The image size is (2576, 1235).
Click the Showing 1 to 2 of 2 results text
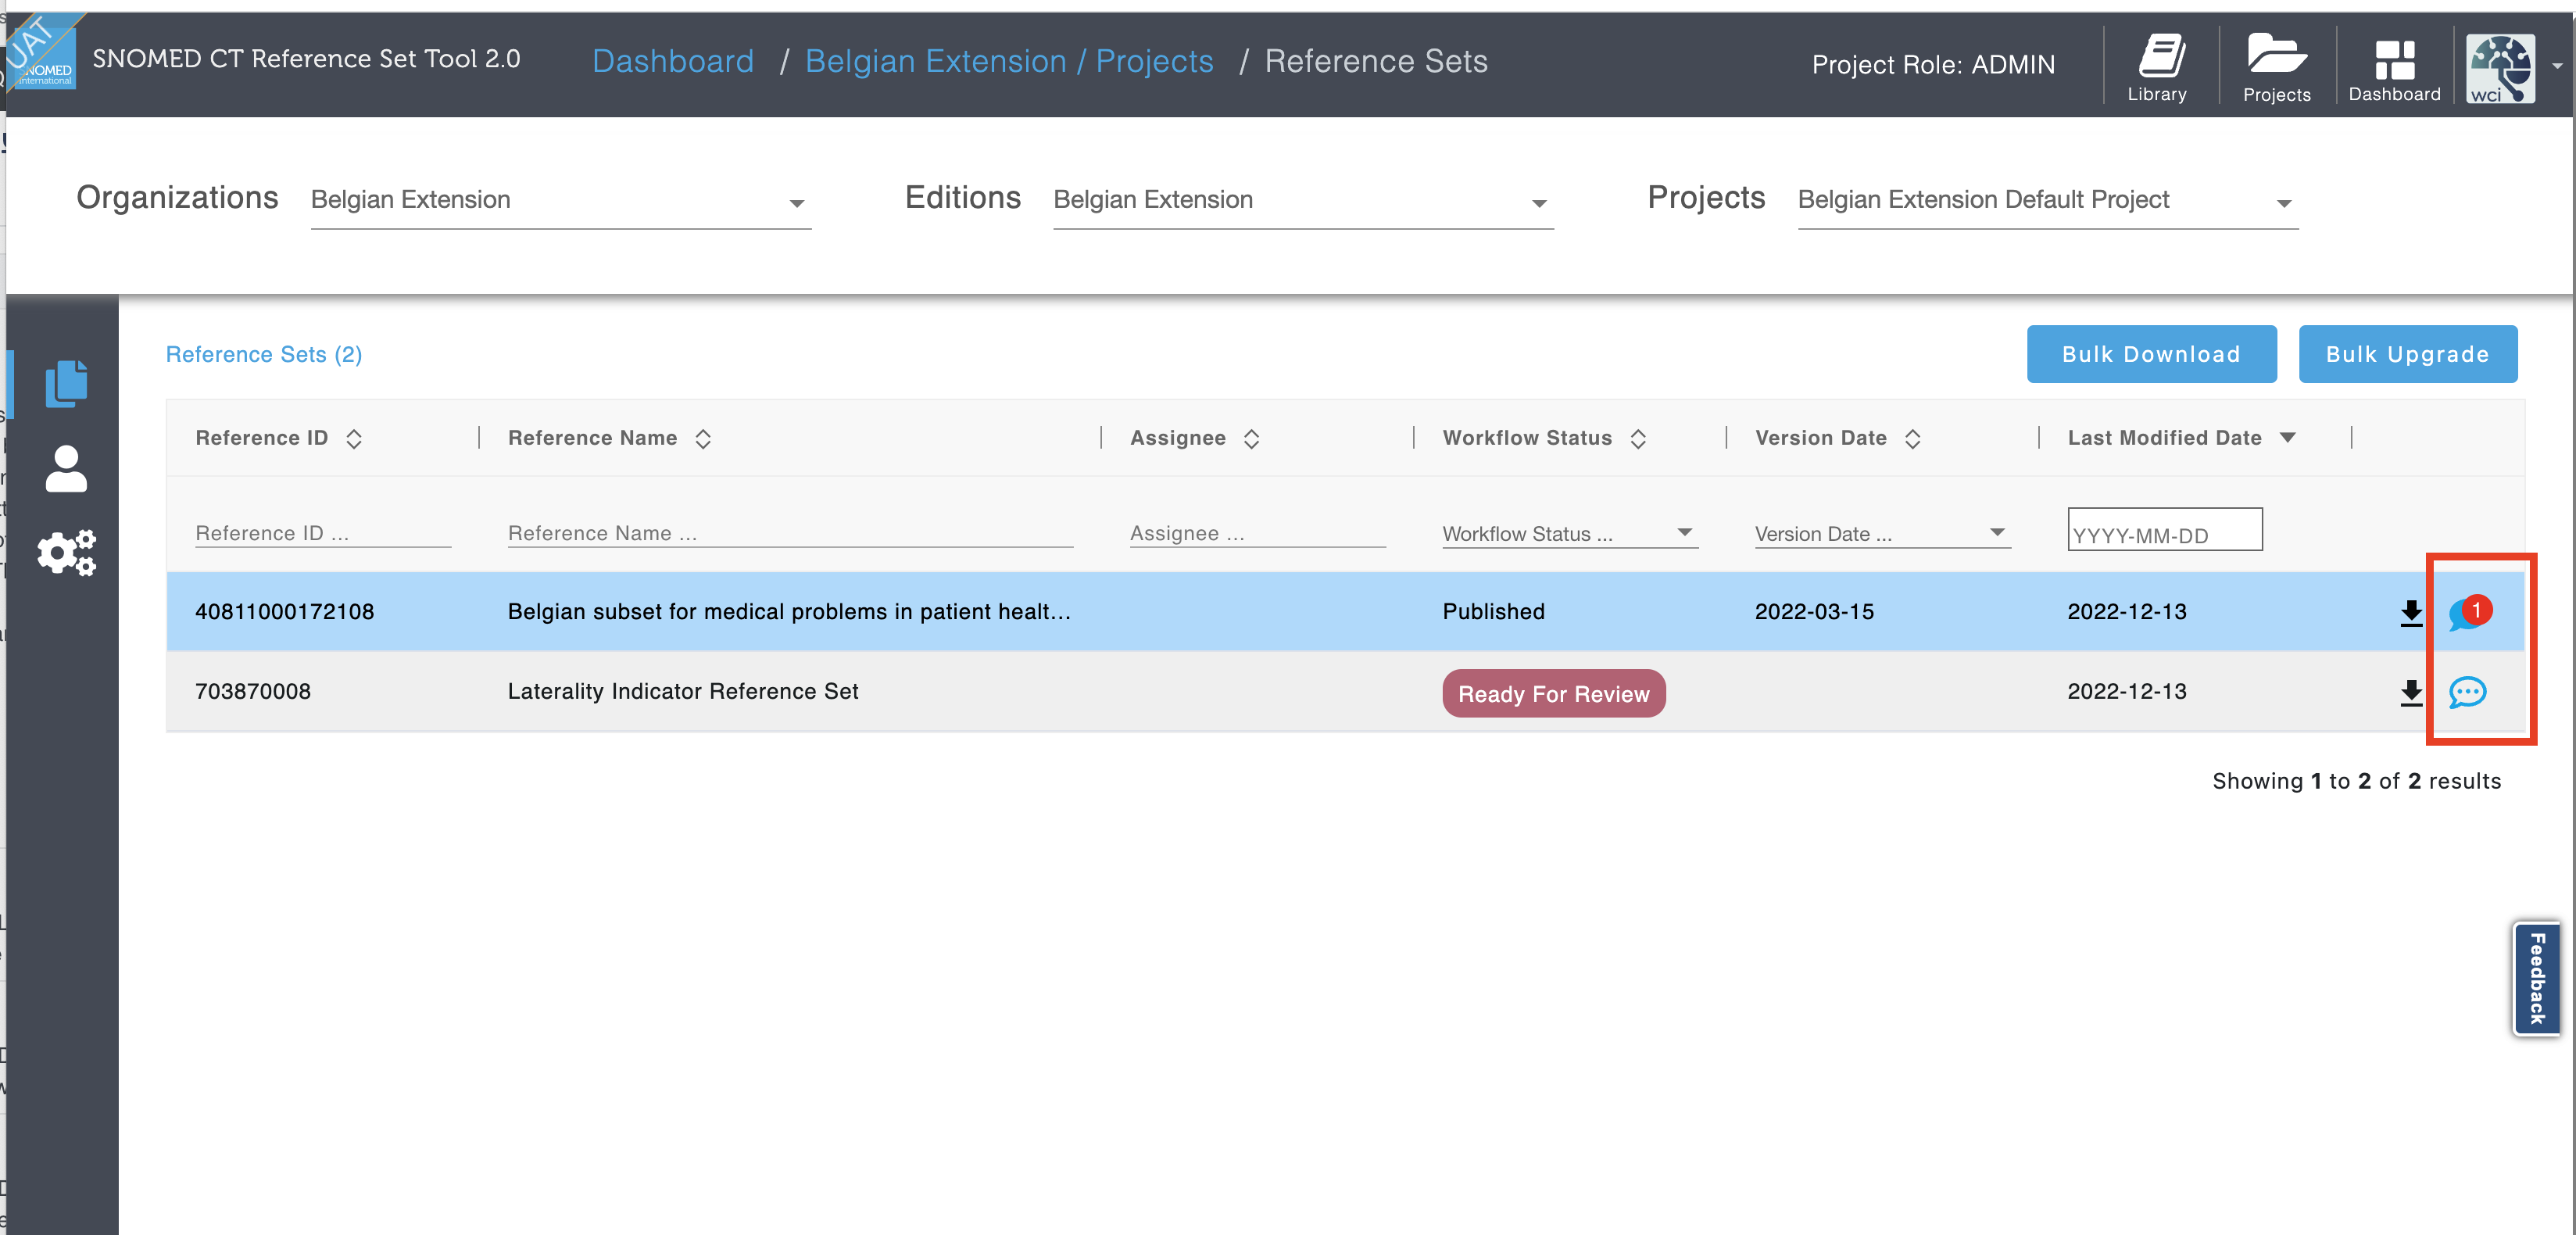[x=2356, y=781]
